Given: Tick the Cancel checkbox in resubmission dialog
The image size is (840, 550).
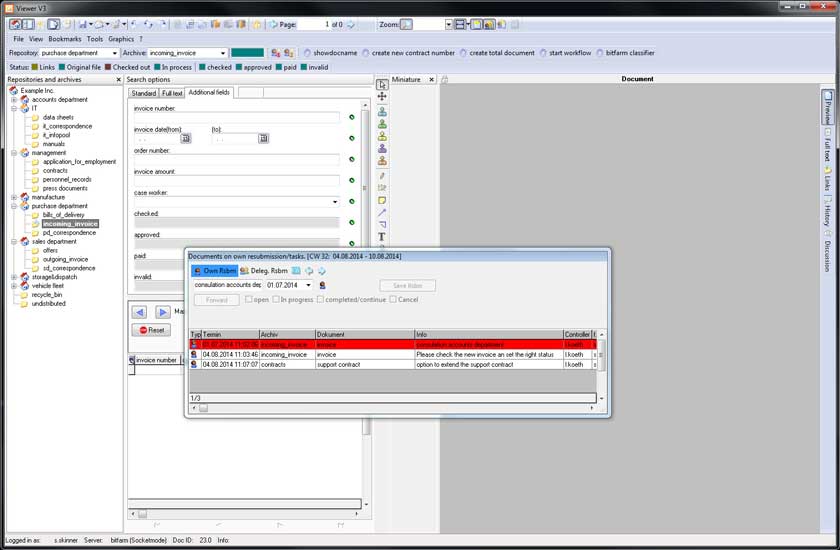Looking at the screenshot, I should tap(393, 299).
